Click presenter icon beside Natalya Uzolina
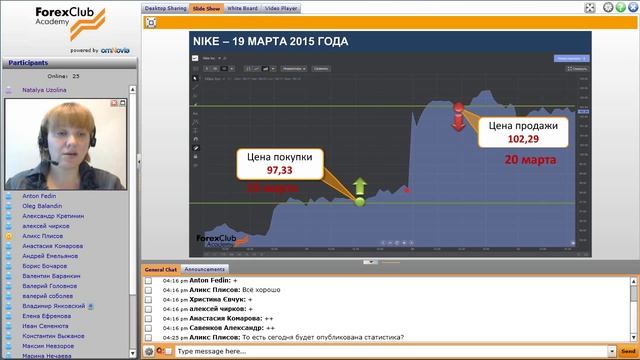640x360 pixels. (x=9, y=90)
